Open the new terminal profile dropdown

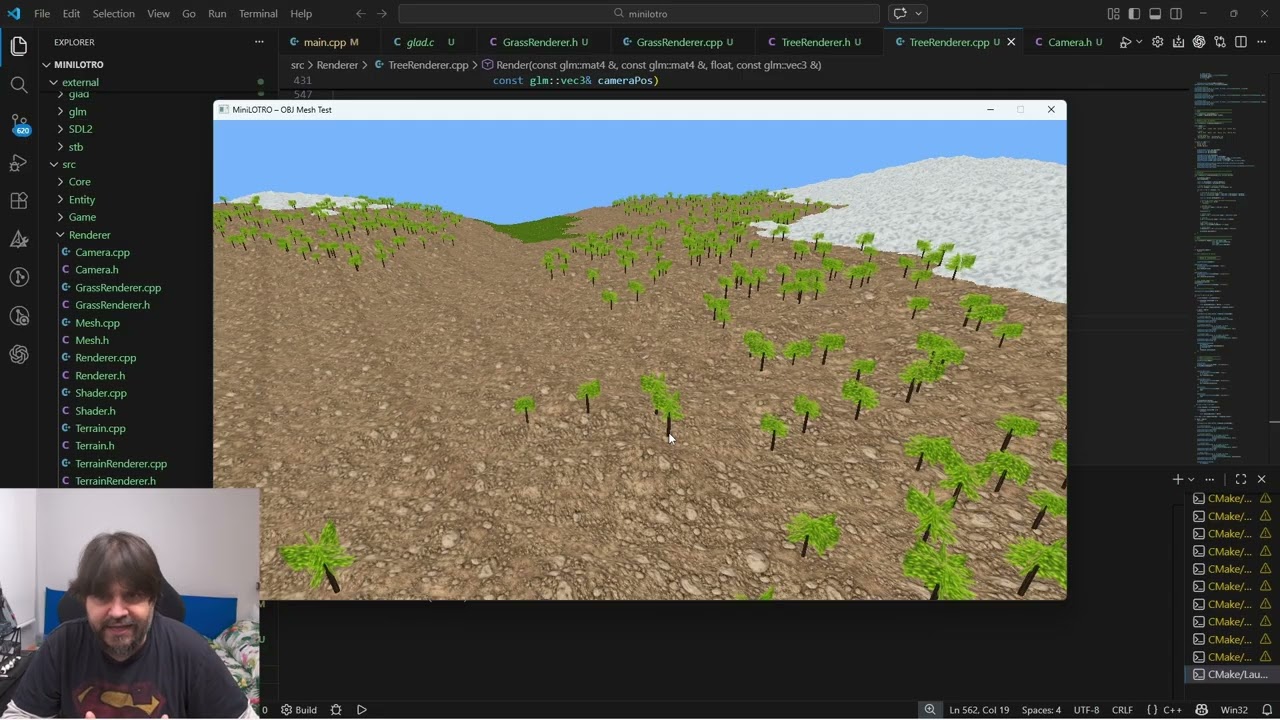click(x=1191, y=479)
